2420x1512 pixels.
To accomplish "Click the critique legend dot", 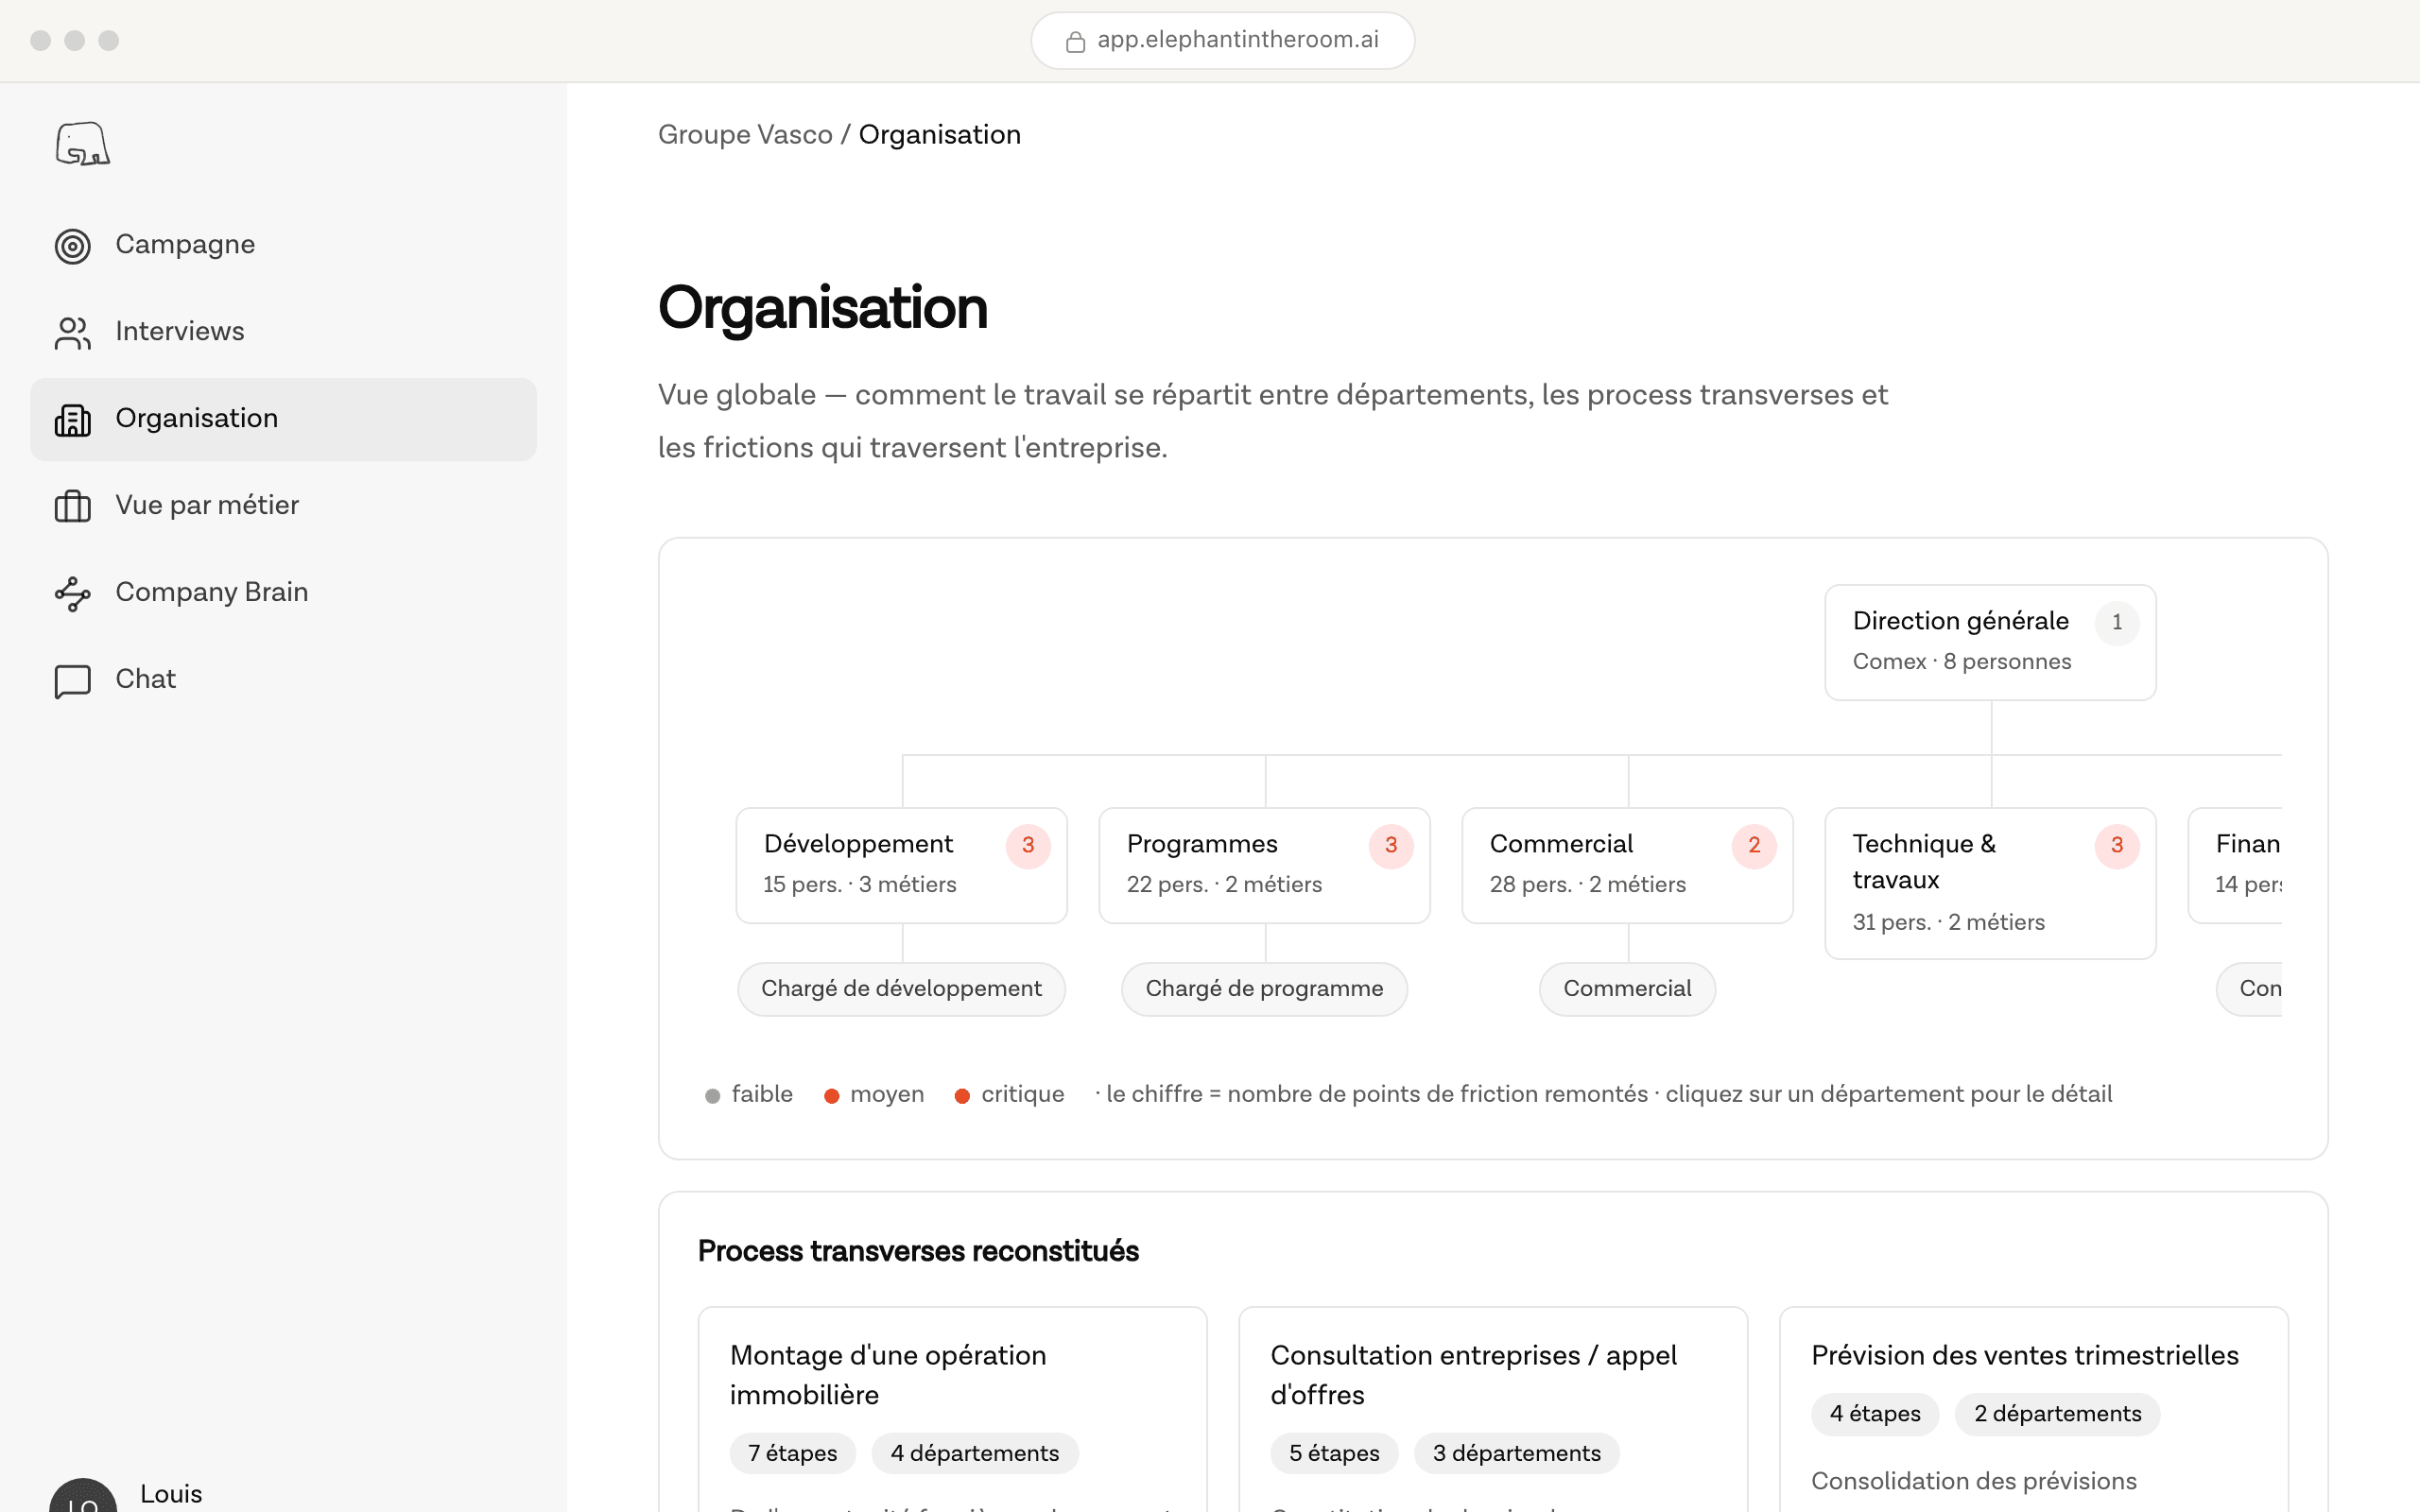I will (x=962, y=1096).
